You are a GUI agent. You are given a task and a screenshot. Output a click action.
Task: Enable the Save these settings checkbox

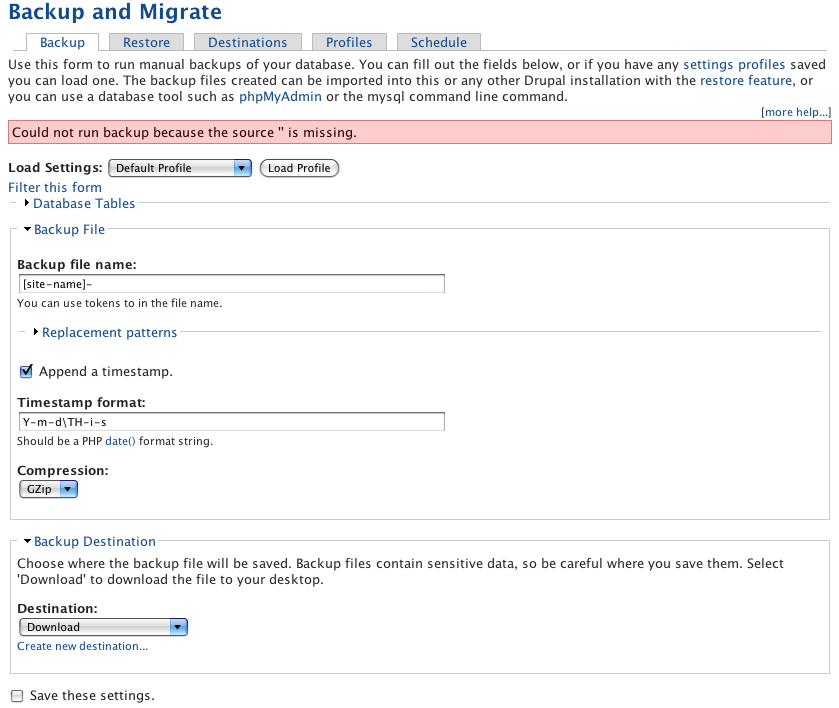click(x=15, y=695)
